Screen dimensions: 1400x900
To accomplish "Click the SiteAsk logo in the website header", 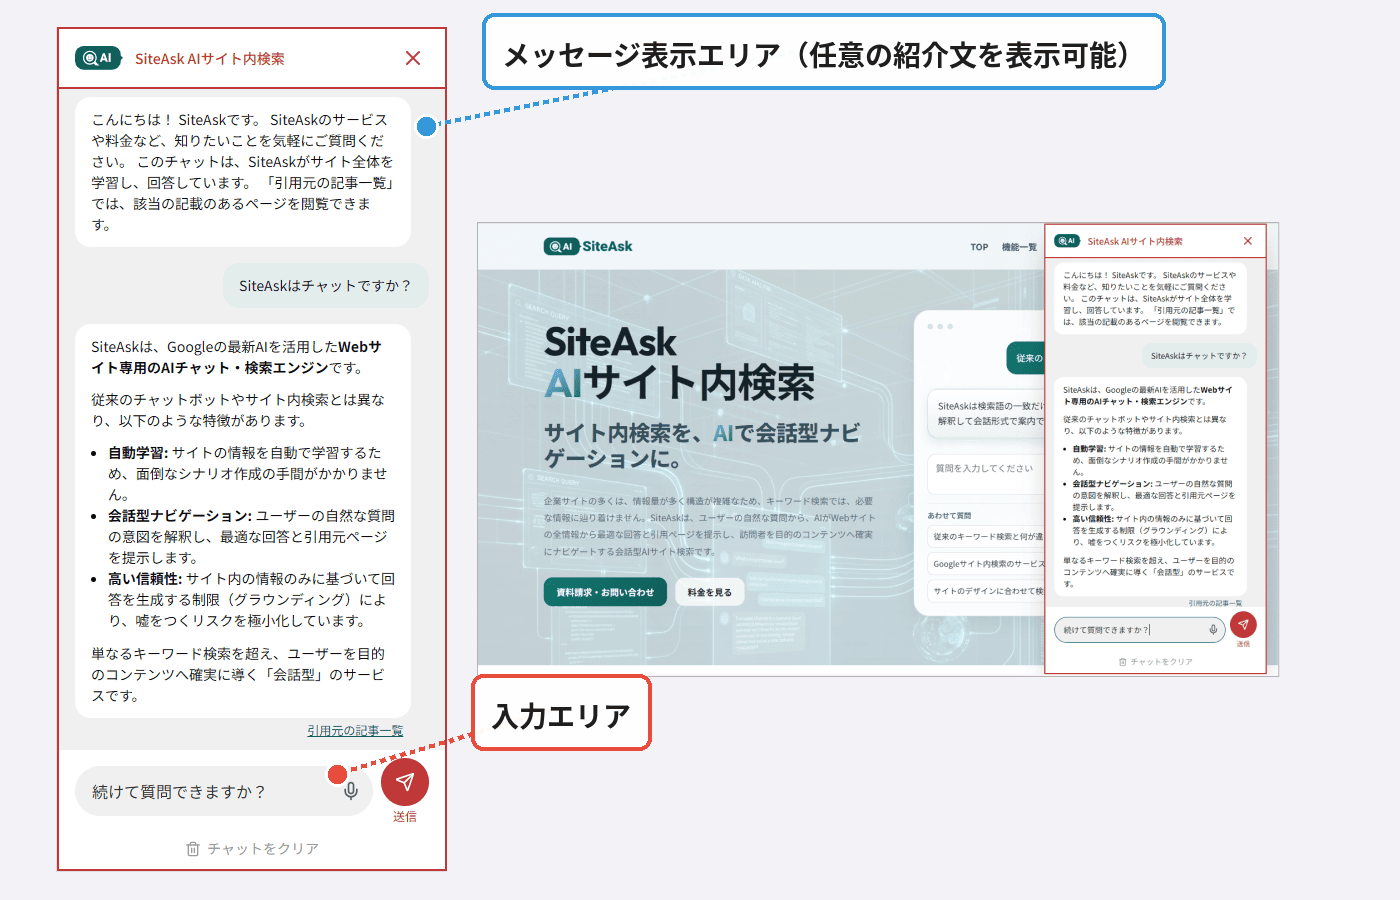I will click(x=588, y=246).
